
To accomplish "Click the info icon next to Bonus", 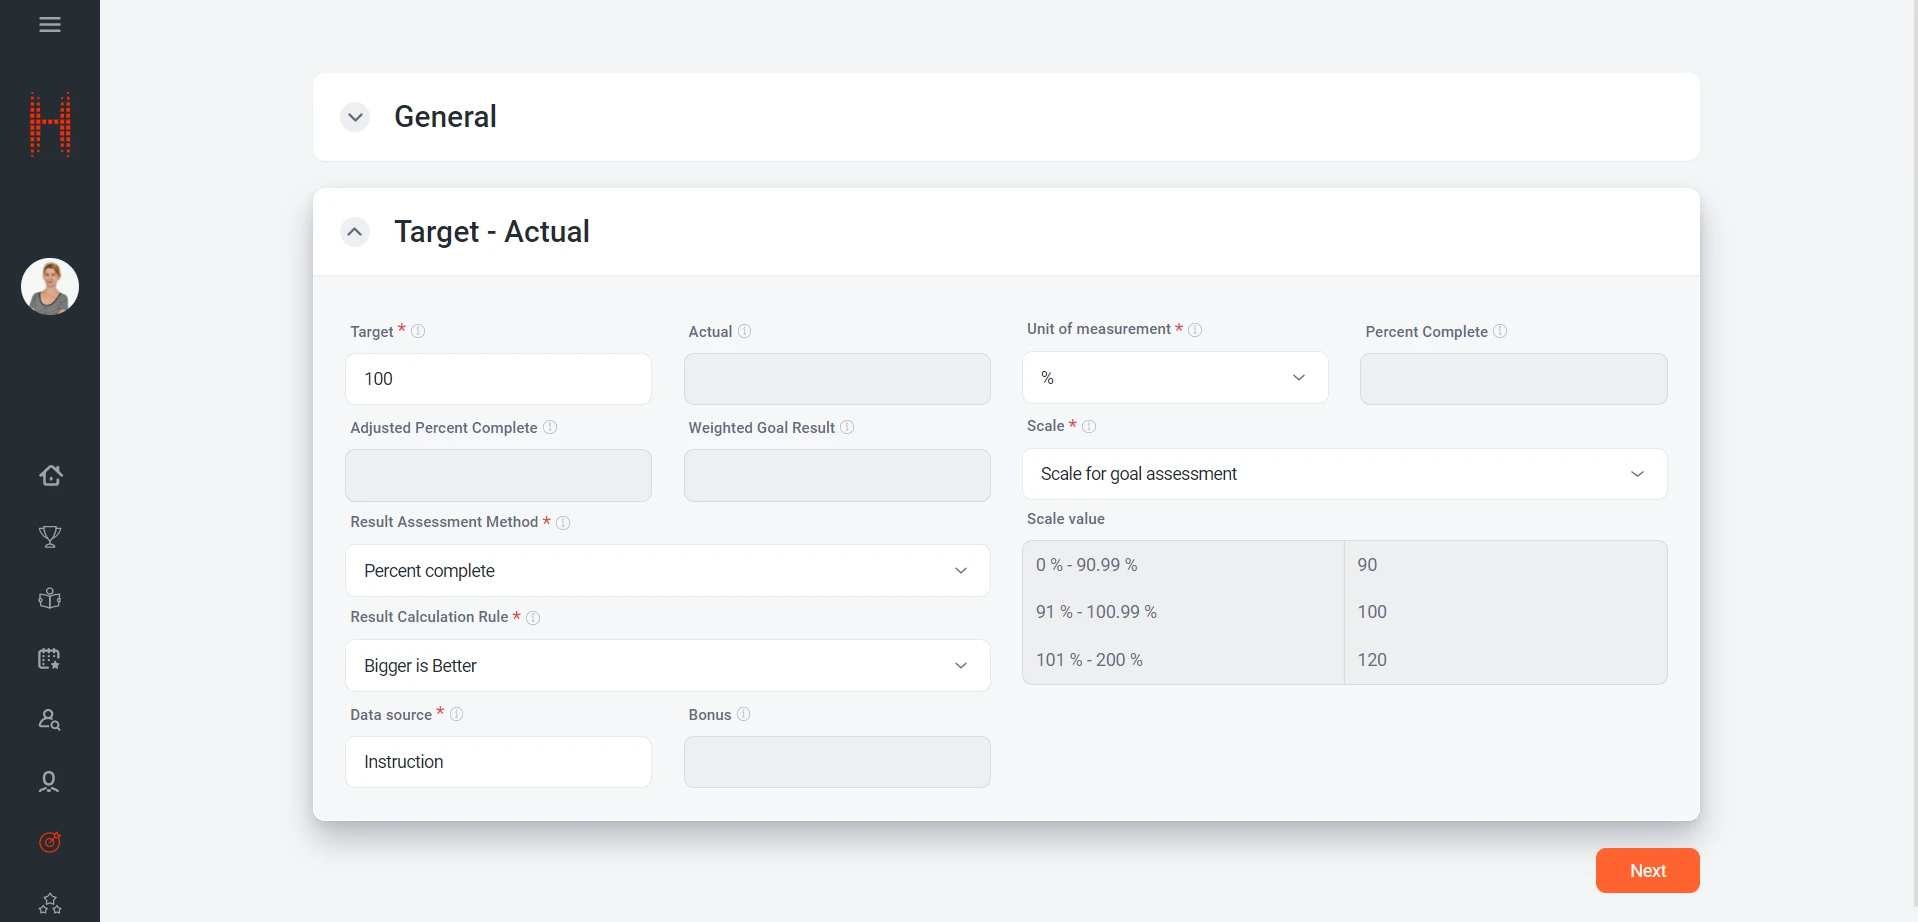I will (x=743, y=714).
